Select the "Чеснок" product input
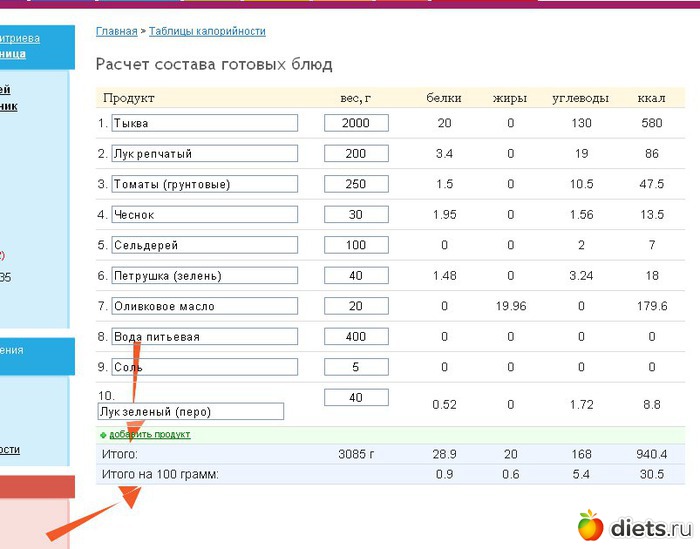This screenshot has width=700, height=549. [x=204, y=215]
